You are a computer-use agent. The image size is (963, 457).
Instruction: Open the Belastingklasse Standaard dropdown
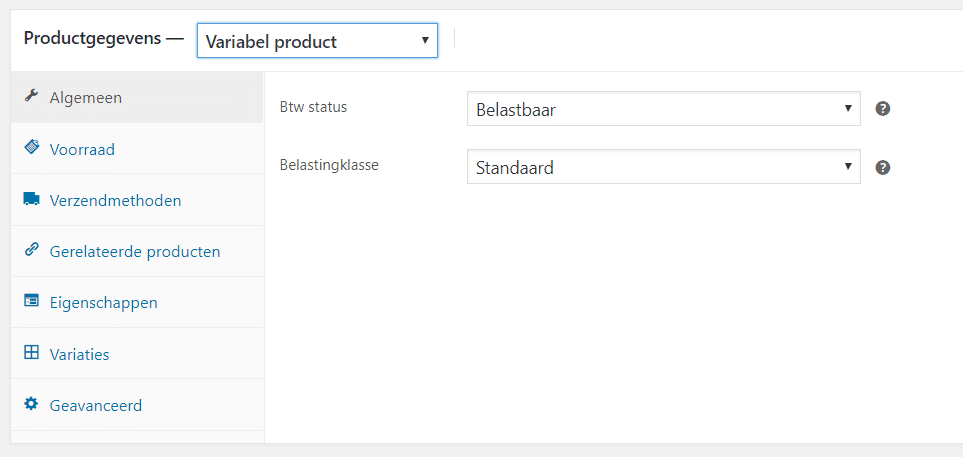point(663,166)
